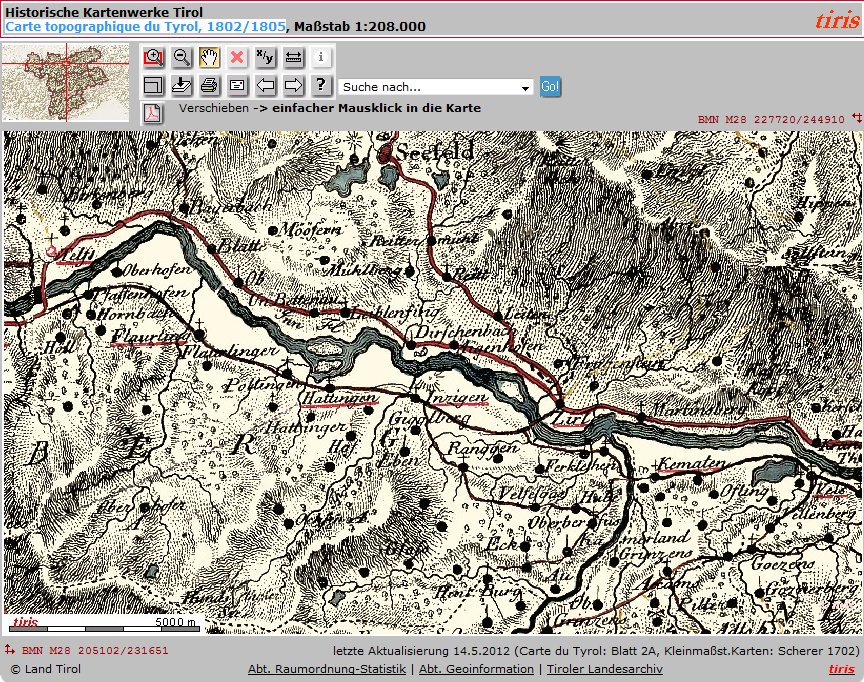
Task: Go to previous map view arrow
Action: pyautogui.click(x=265, y=86)
